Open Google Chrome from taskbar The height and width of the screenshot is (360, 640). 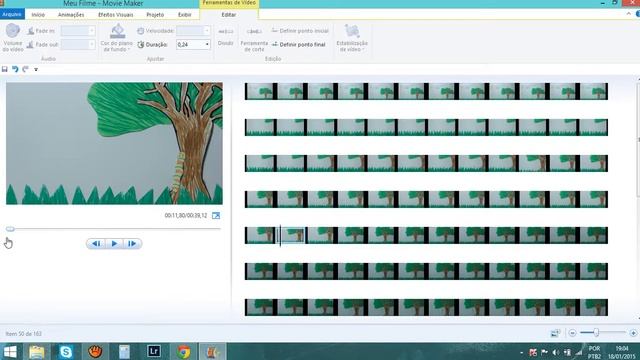tap(184, 351)
